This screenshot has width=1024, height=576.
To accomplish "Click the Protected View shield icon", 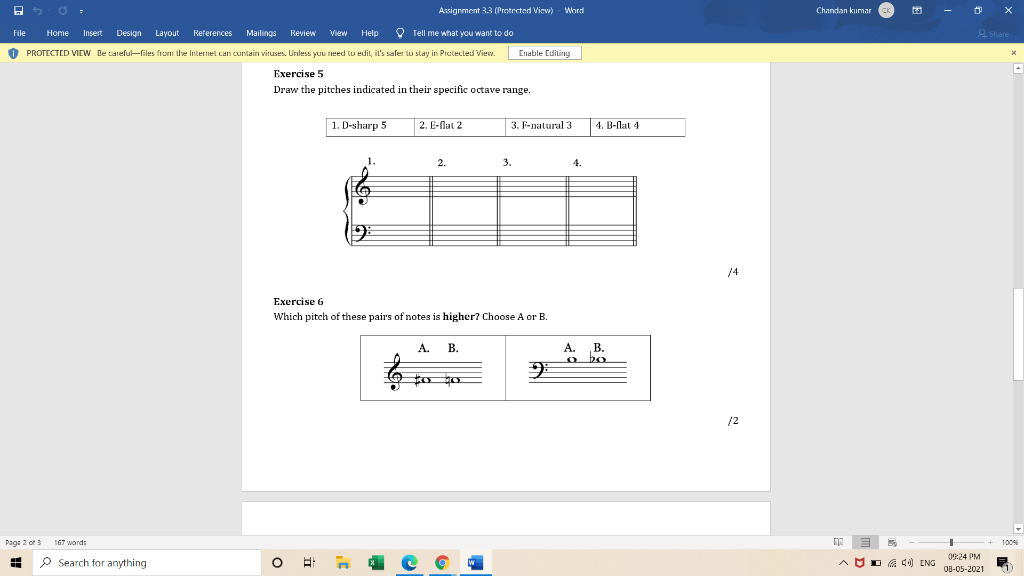I will (x=13, y=53).
